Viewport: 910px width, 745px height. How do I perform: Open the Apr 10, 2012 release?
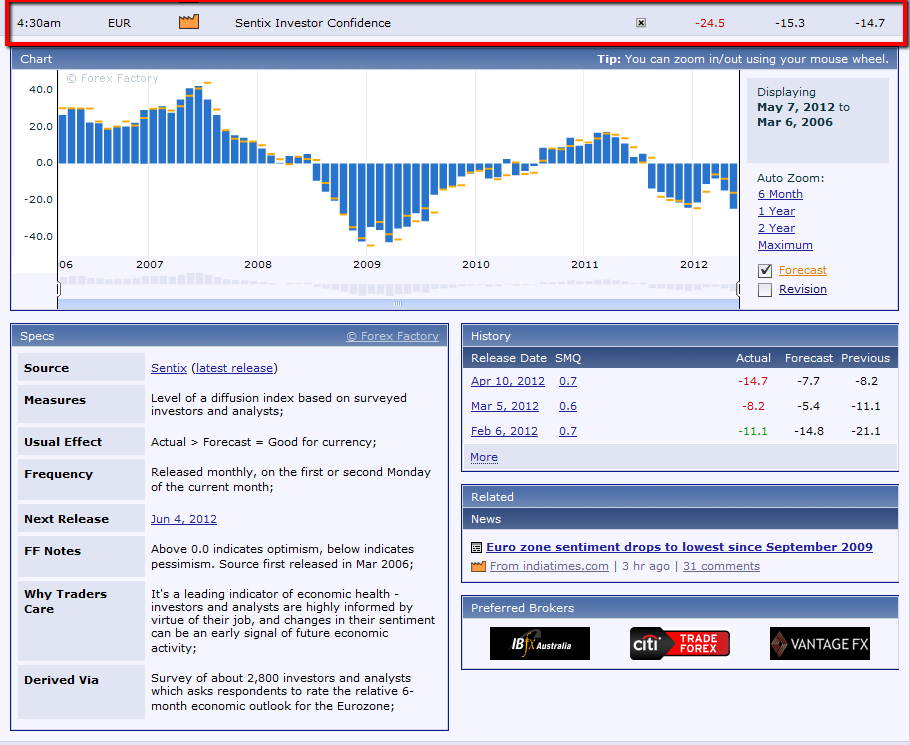tap(508, 381)
